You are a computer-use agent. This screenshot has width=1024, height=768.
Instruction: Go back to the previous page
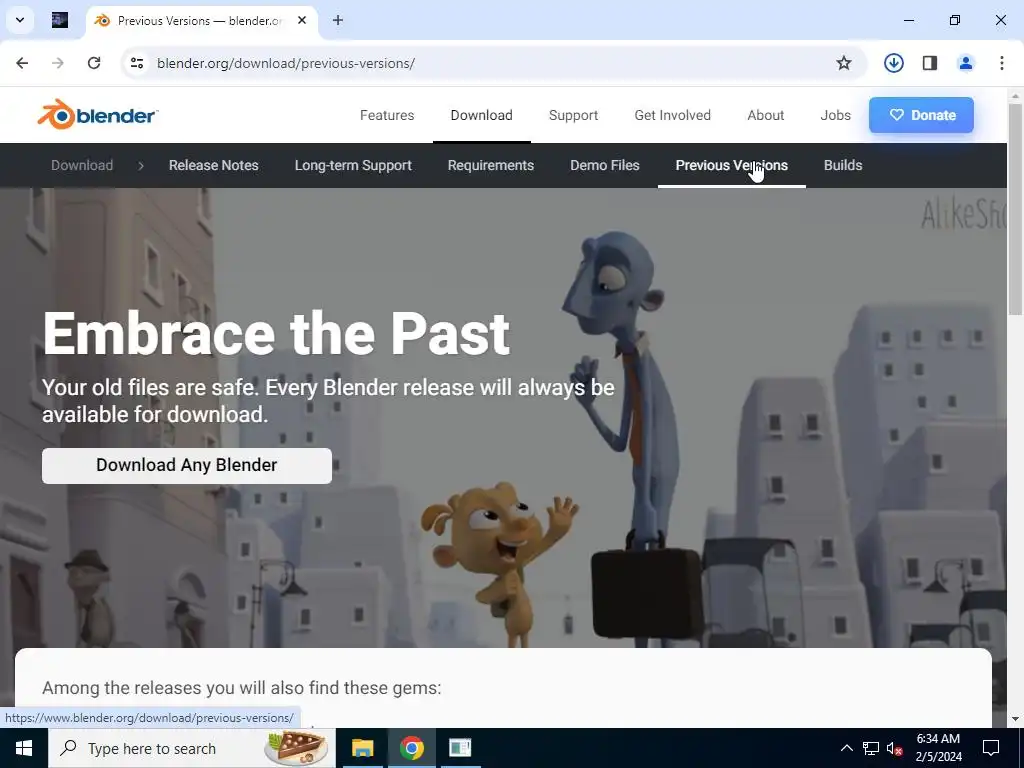pyautogui.click(x=22, y=63)
